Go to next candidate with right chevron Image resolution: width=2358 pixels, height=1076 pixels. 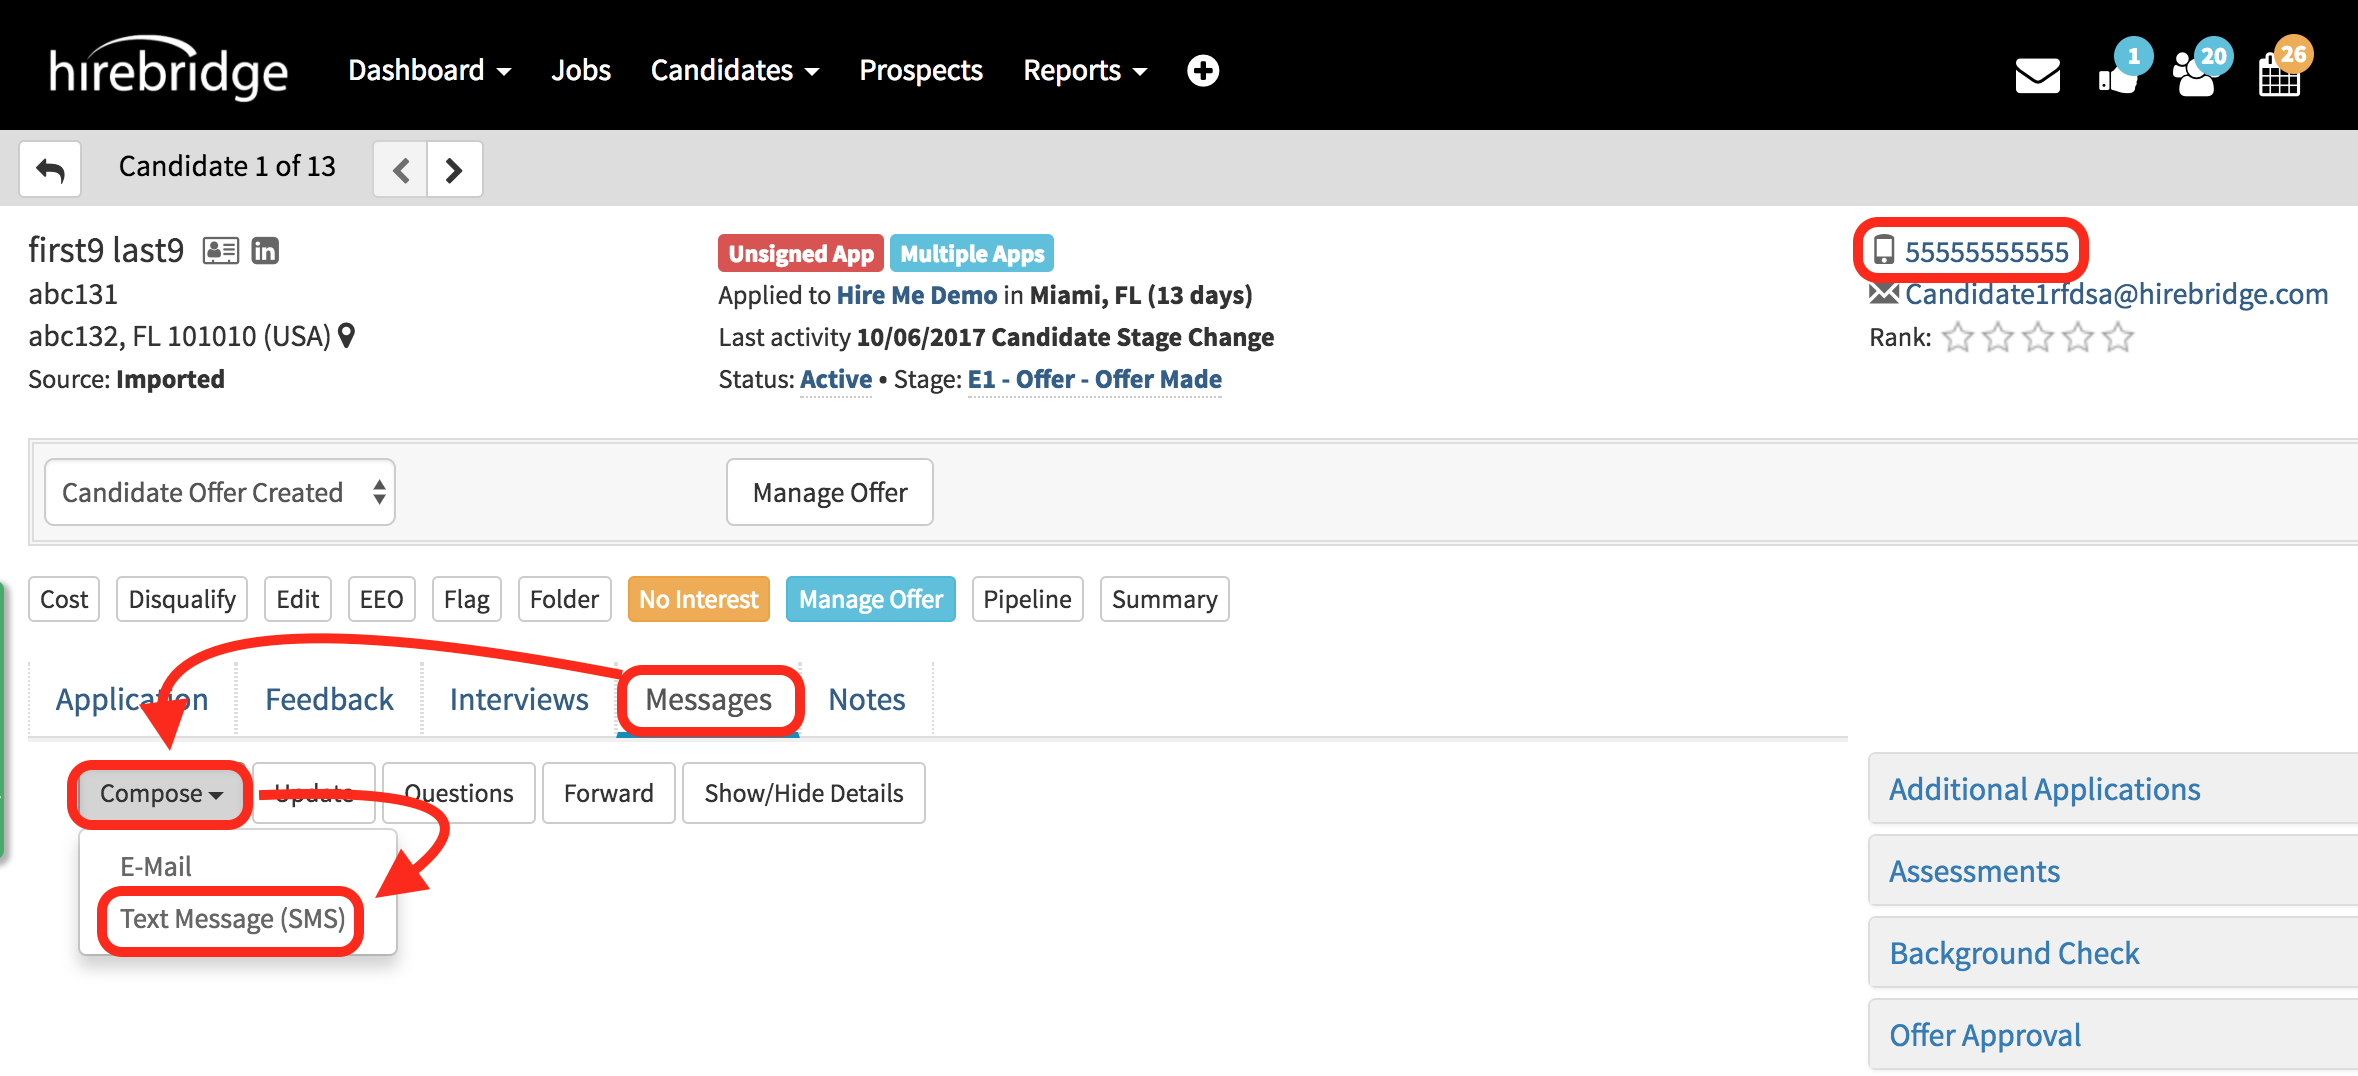pyautogui.click(x=454, y=169)
